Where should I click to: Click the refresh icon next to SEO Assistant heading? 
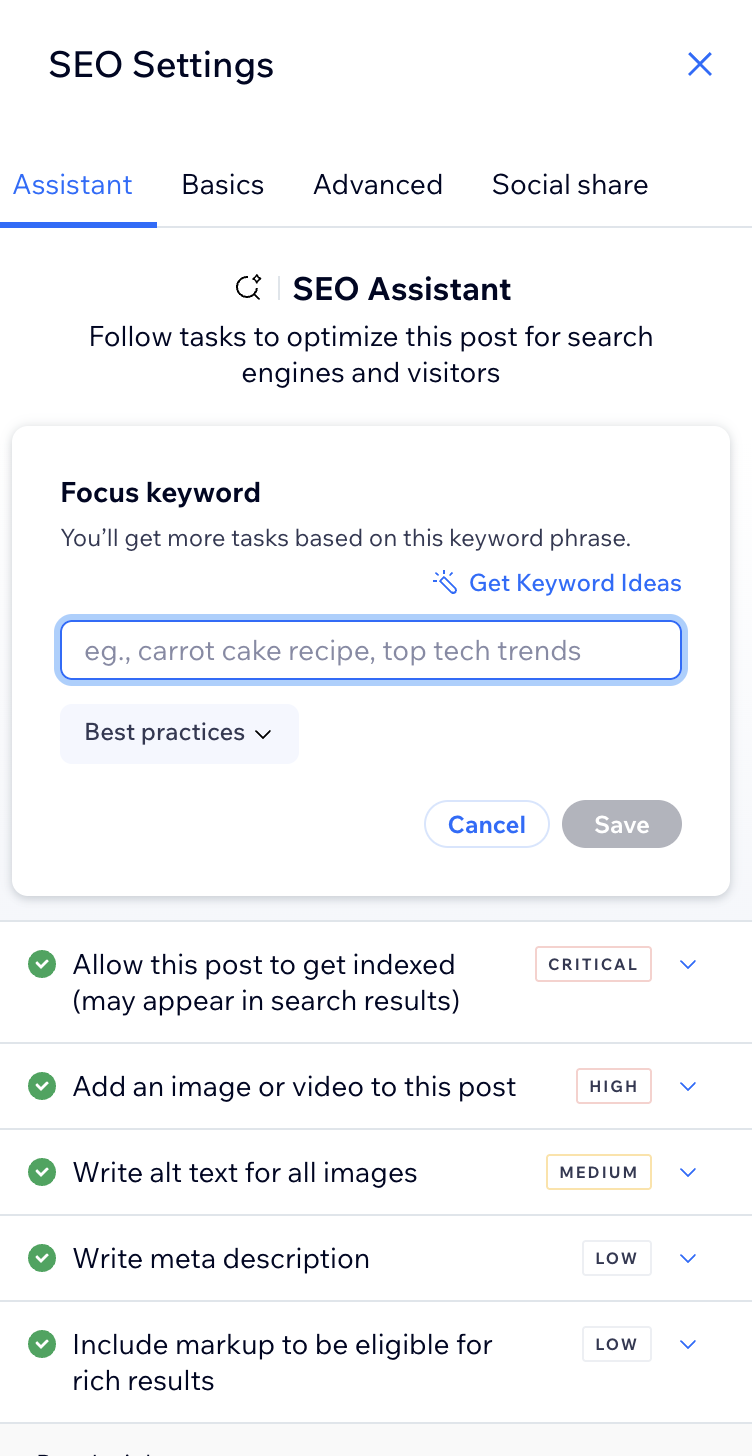tap(250, 288)
